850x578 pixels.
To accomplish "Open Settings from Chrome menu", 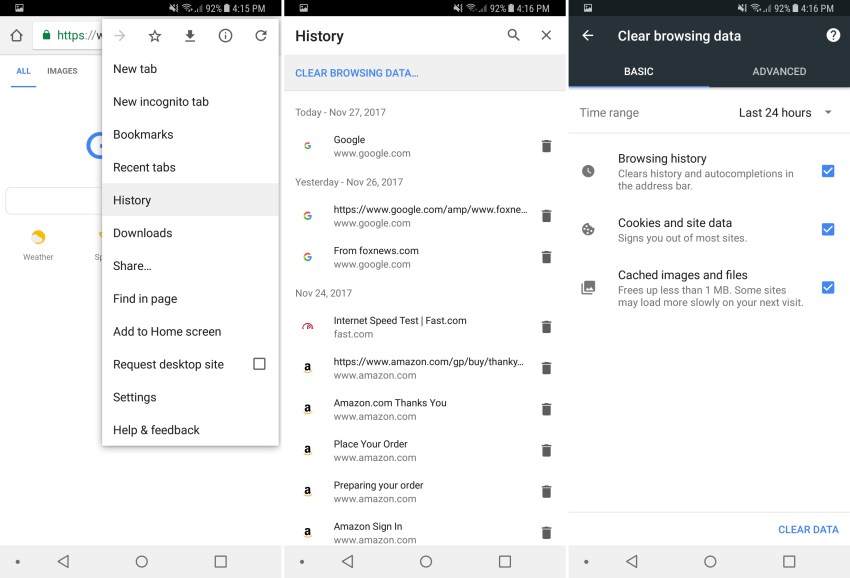I will point(190,397).
